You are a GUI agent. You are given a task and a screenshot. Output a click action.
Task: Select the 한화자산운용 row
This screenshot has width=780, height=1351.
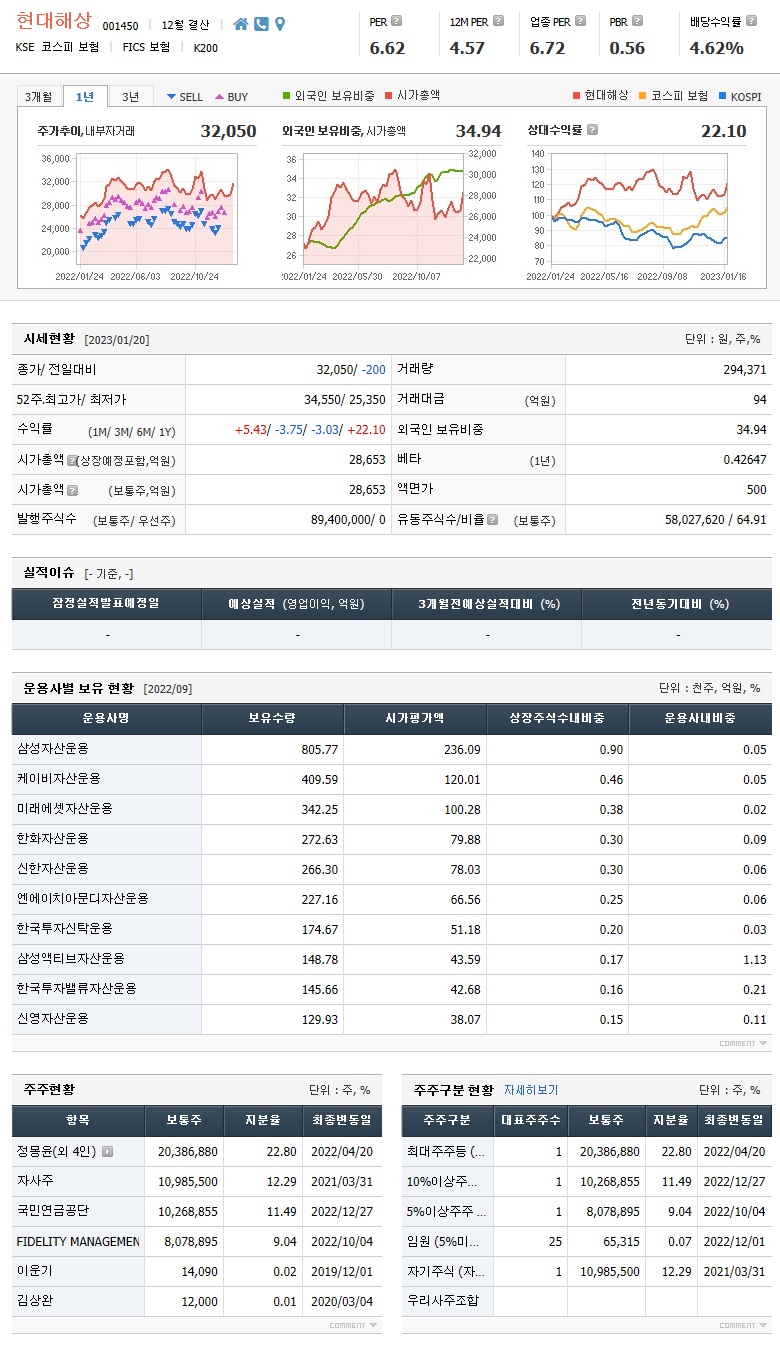click(x=391, y=839)
